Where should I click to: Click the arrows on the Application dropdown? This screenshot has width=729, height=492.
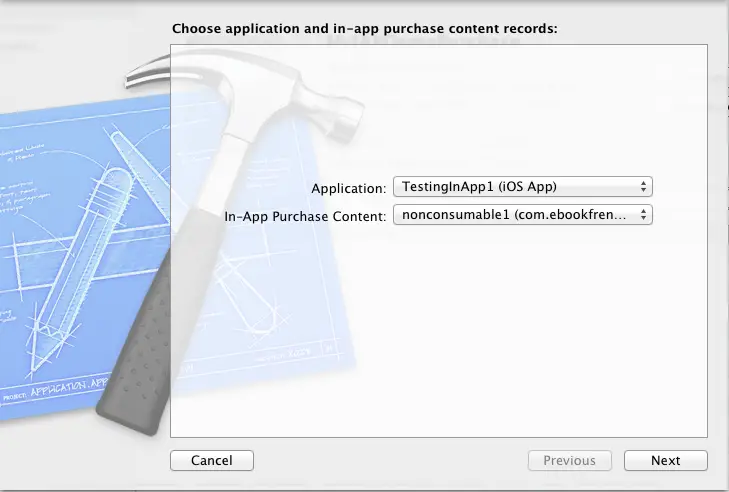644,187
